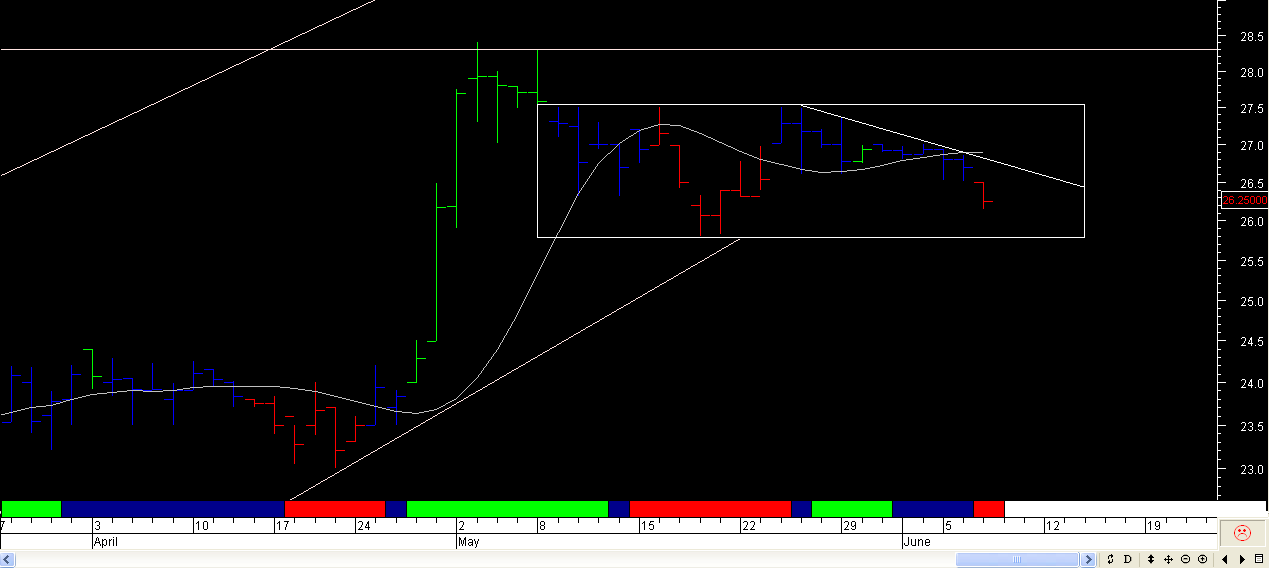Click the red price label 26.25

pyautogui.click(x=1245, y=200)
